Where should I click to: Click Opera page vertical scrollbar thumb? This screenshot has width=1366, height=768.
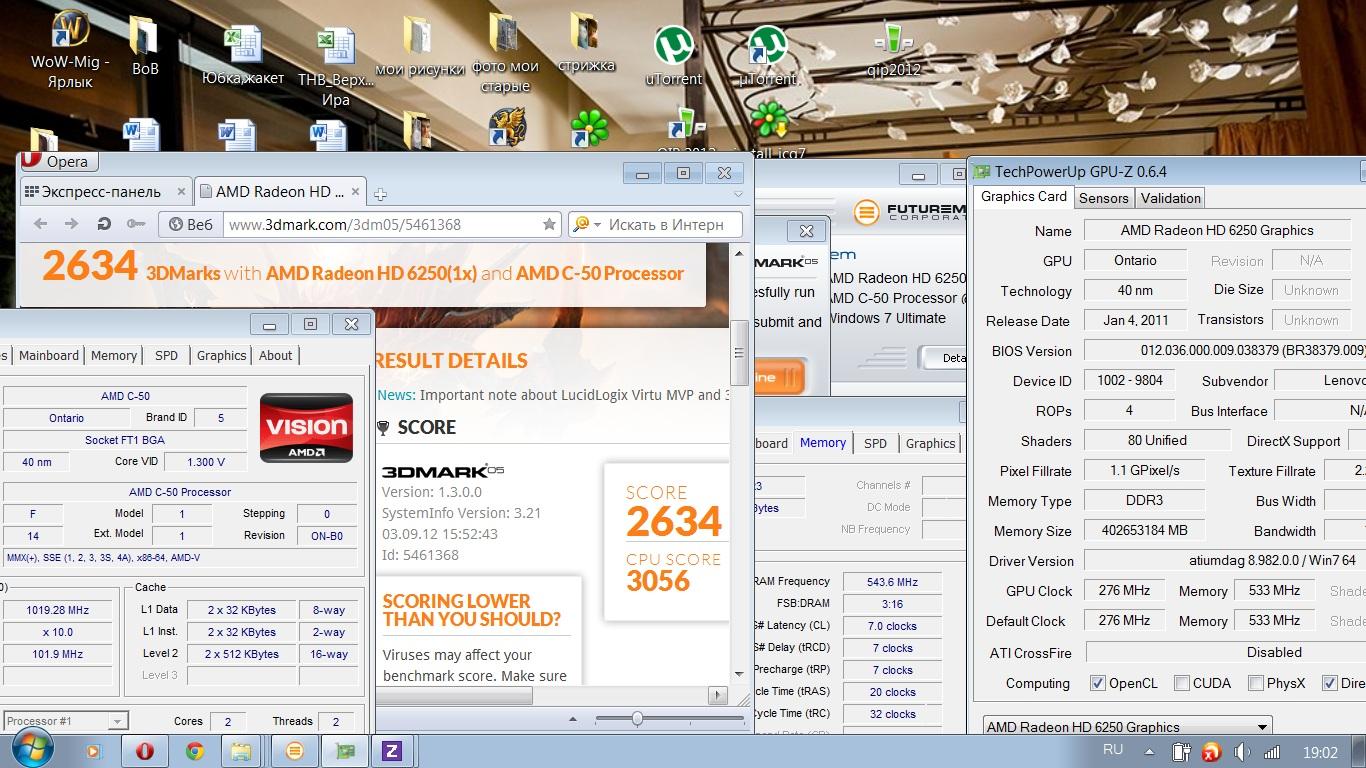coord(740,353)
